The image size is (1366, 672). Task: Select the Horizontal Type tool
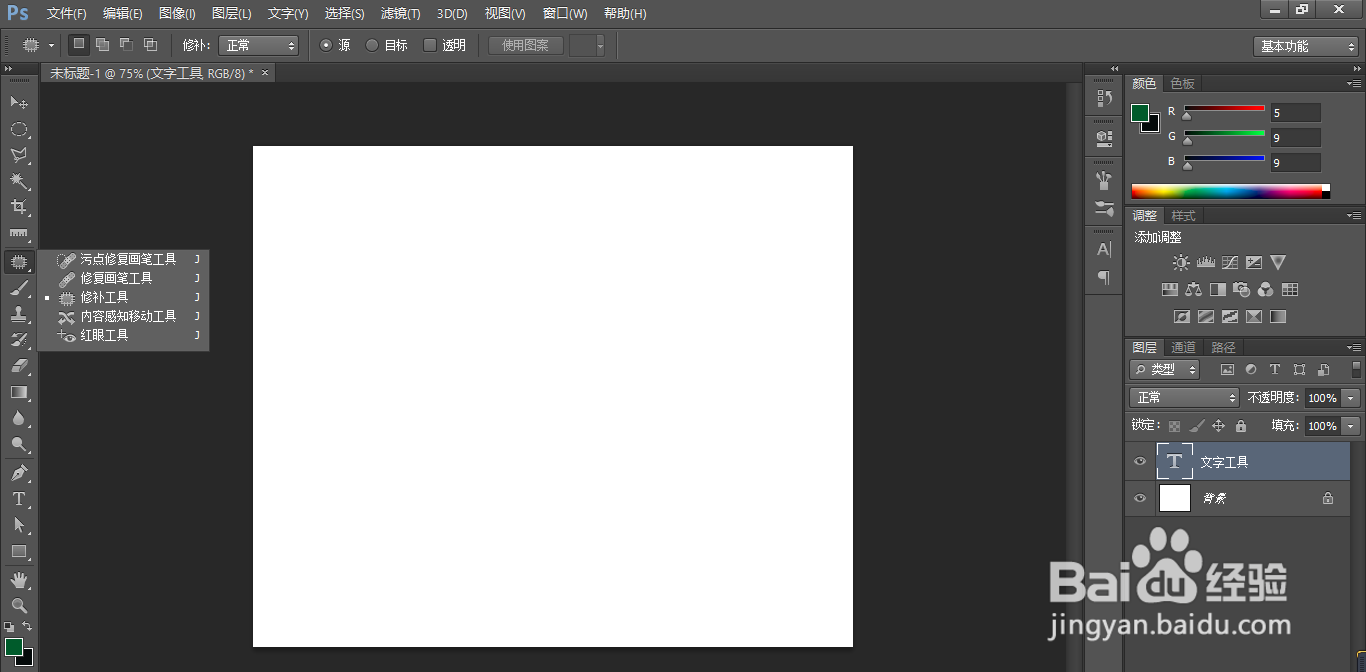coord(19,499)
